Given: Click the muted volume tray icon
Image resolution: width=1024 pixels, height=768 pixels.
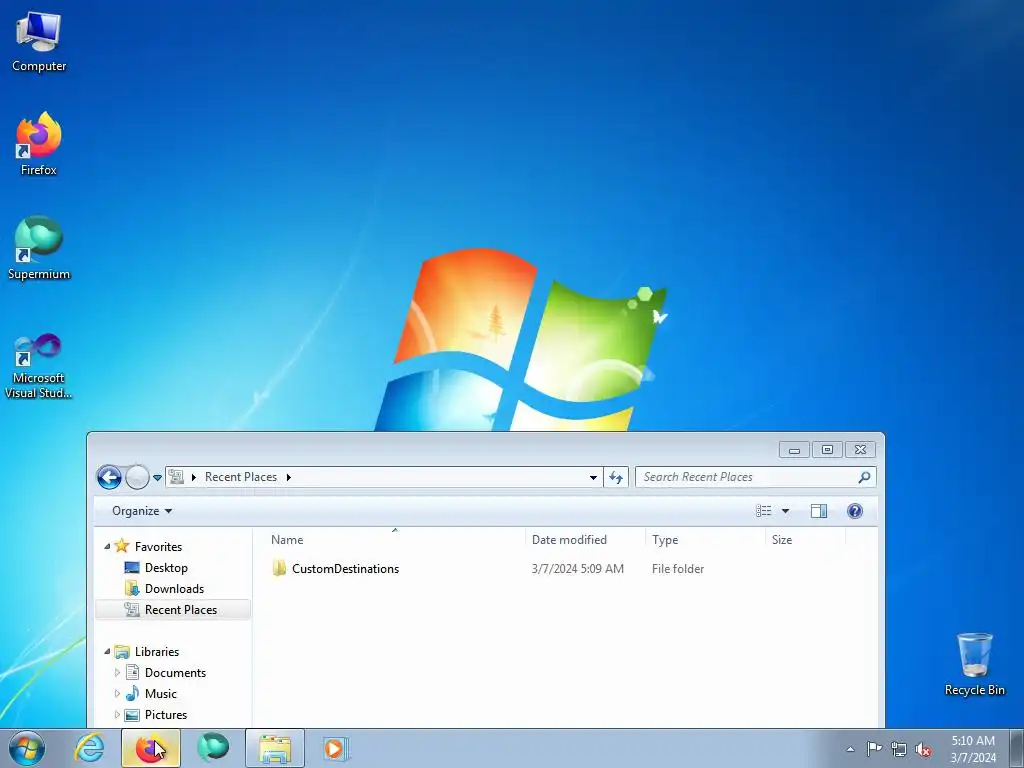Looking at the screenshot, I should (923, 750).
